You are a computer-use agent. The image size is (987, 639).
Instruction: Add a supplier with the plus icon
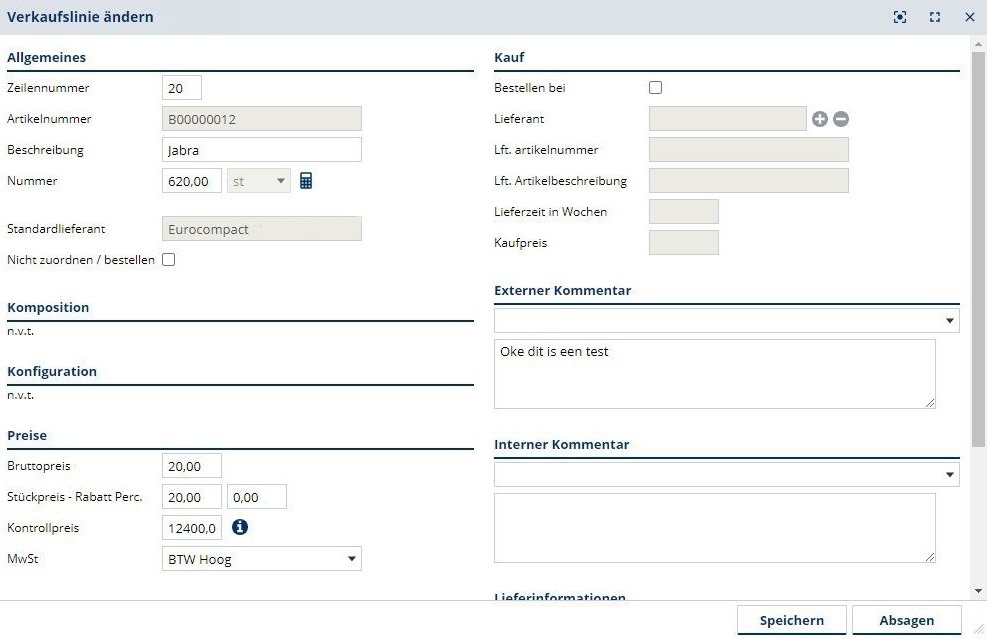[820, 119]
